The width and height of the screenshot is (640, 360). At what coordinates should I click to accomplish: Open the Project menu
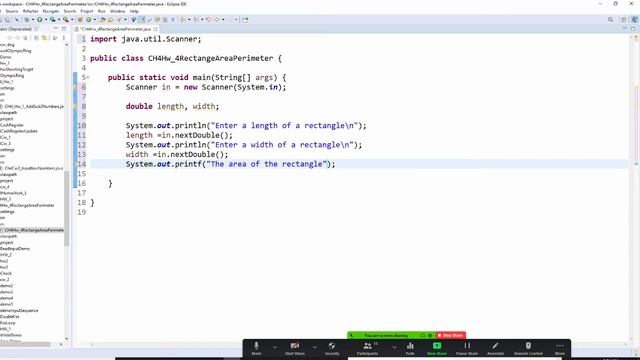(x=87, y=11)
